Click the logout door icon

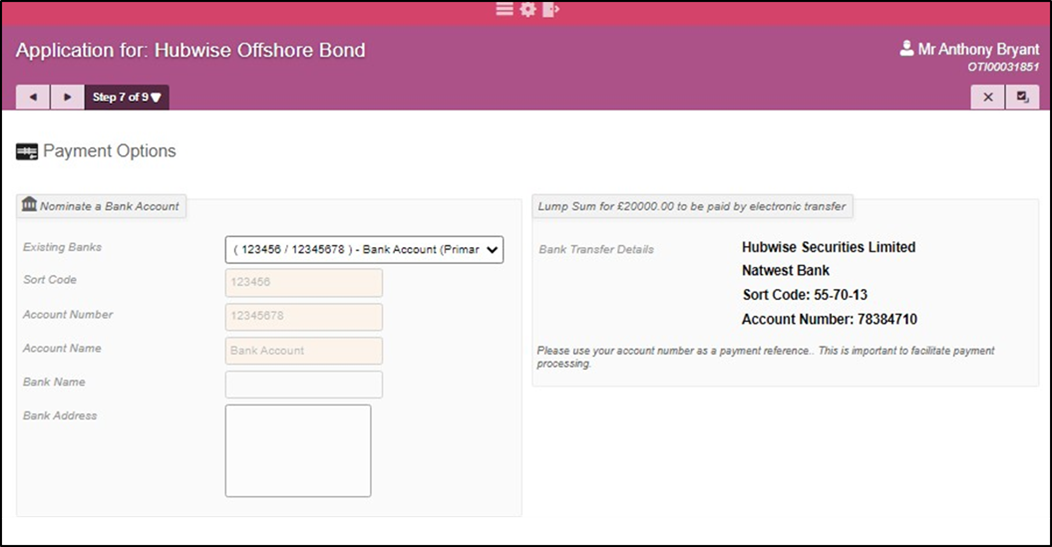point(550,9)
